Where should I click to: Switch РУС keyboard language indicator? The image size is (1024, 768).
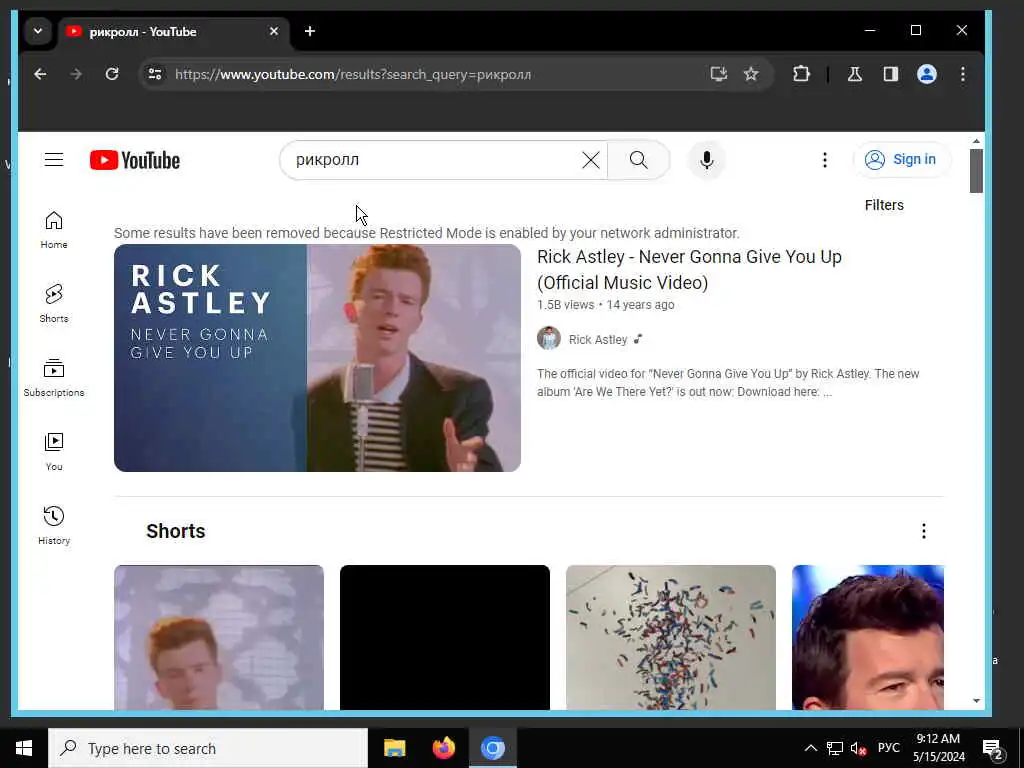click(888, 748)
